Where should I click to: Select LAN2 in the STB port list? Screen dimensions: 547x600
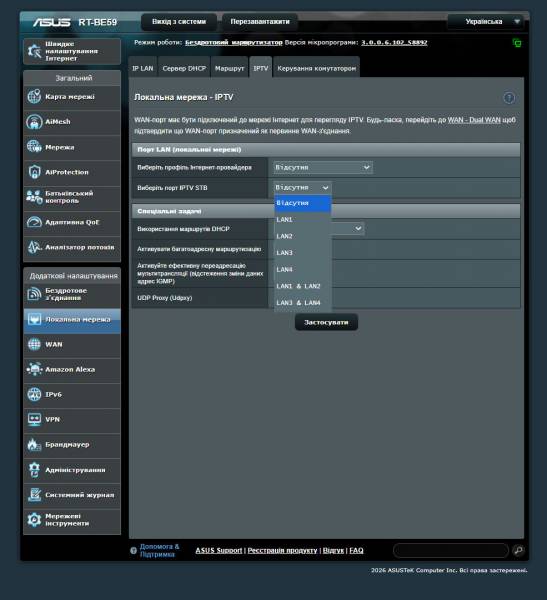[x=302, y=236]
